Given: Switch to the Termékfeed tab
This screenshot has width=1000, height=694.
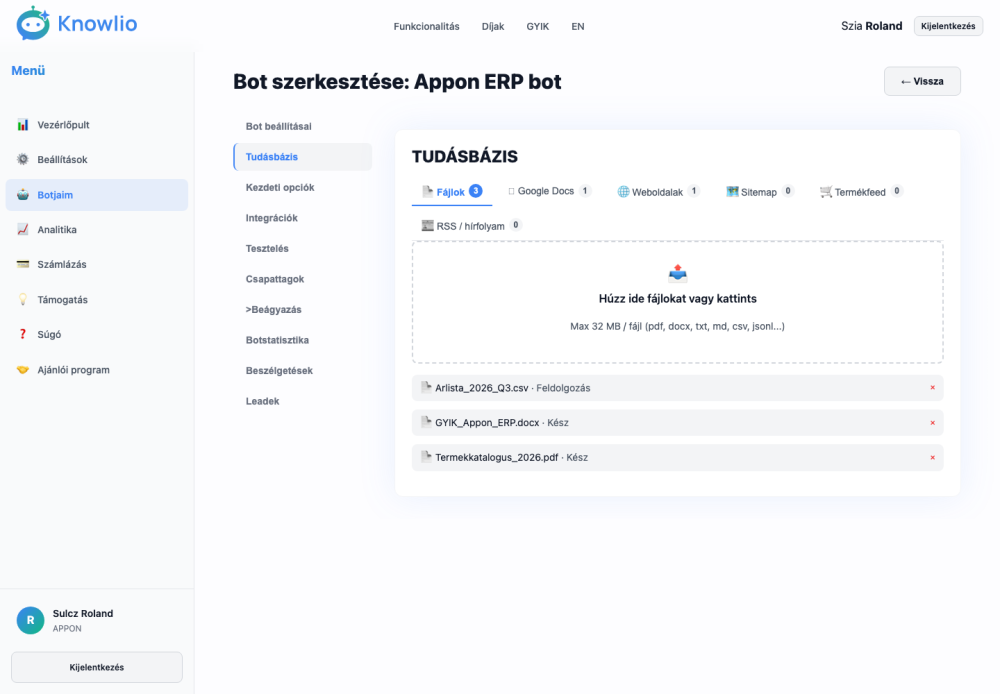Looking at the screenshot, I should [x=861, y=191].
